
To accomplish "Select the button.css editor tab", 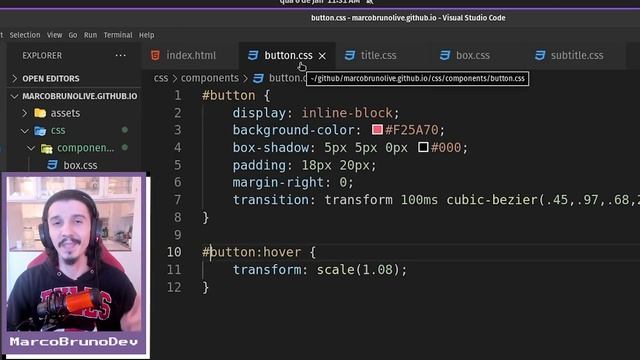I will 288,56.
